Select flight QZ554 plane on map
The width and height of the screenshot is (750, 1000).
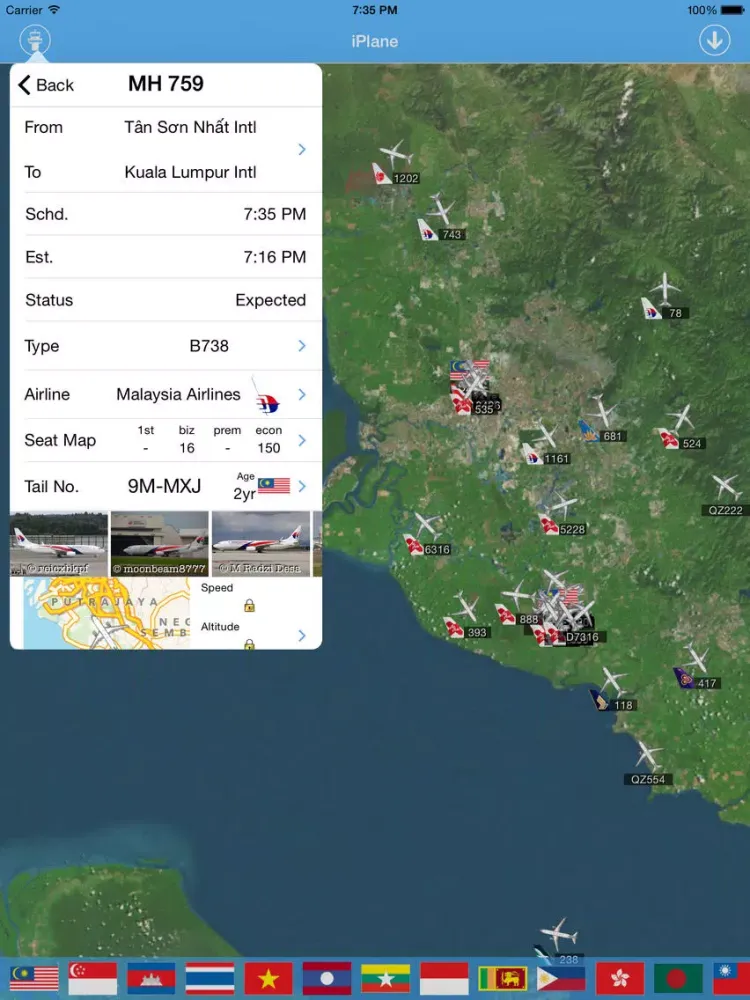coord(648,755)
